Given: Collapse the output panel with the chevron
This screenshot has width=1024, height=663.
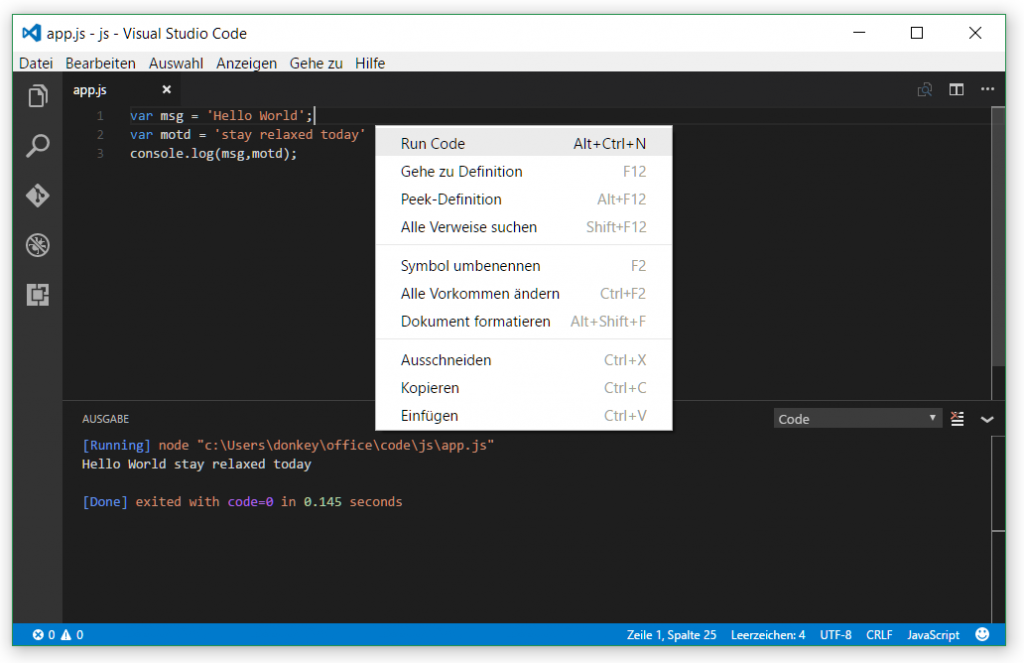Looking at the screenshot, I should (x=988, y=419).
